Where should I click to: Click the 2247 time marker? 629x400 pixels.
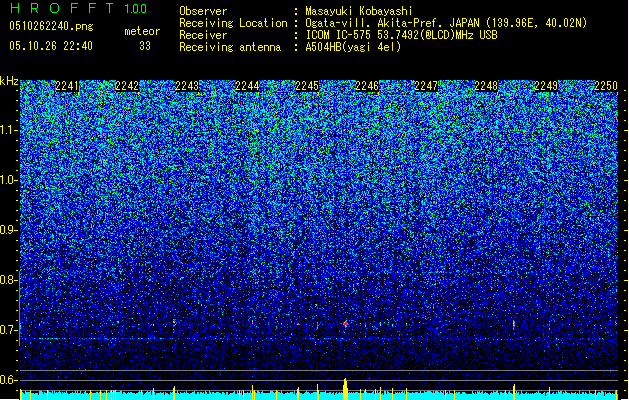coord(426,86)
